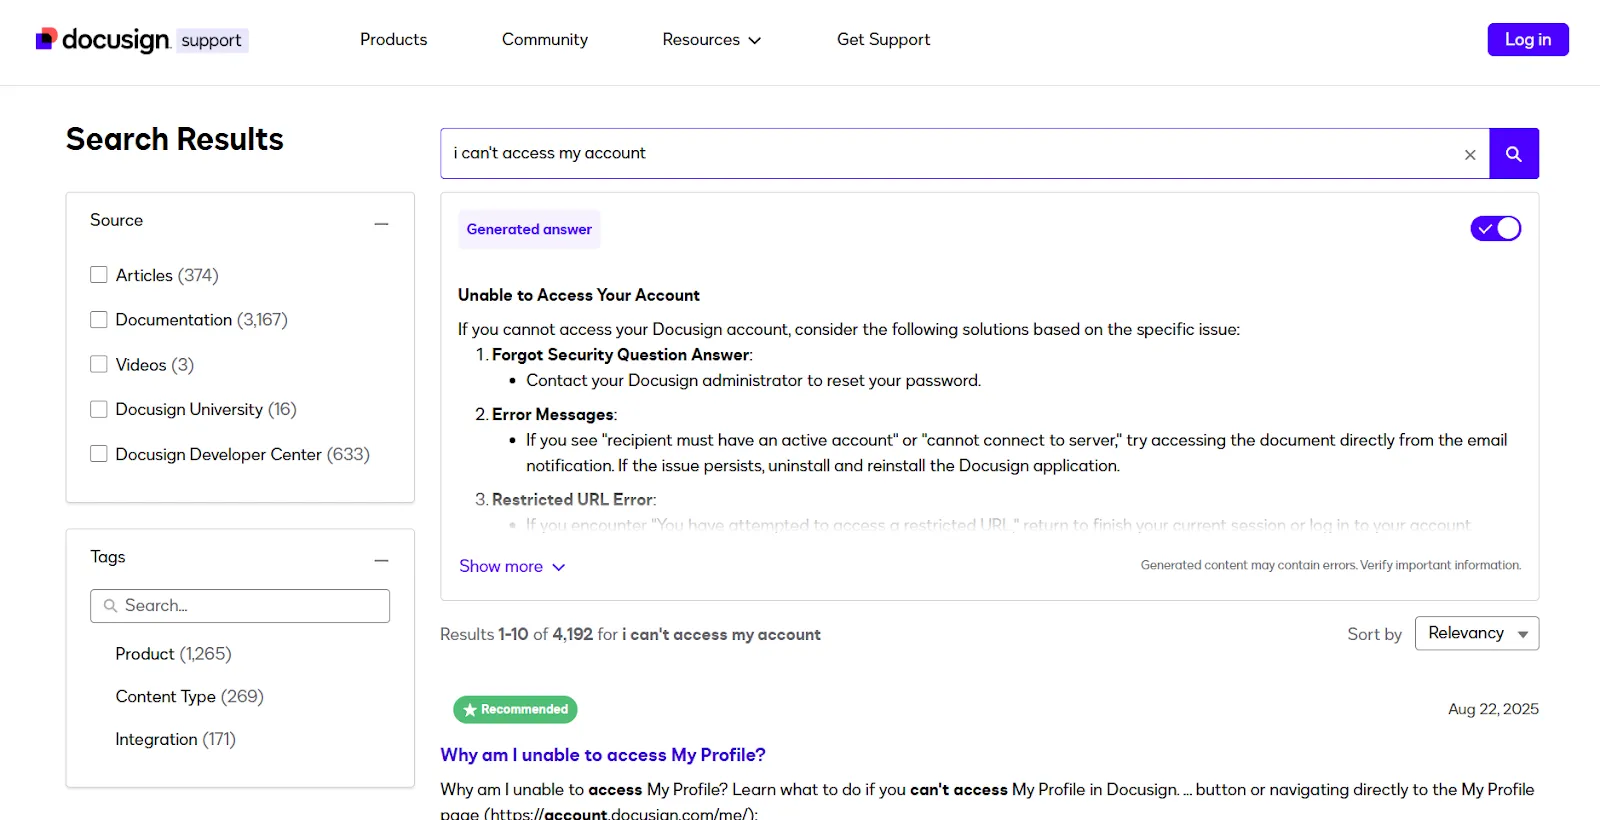The height and width of the screenshot is (820, 1600).
Task: Collapse the Tags filter panel
Action: click(381, 561)
